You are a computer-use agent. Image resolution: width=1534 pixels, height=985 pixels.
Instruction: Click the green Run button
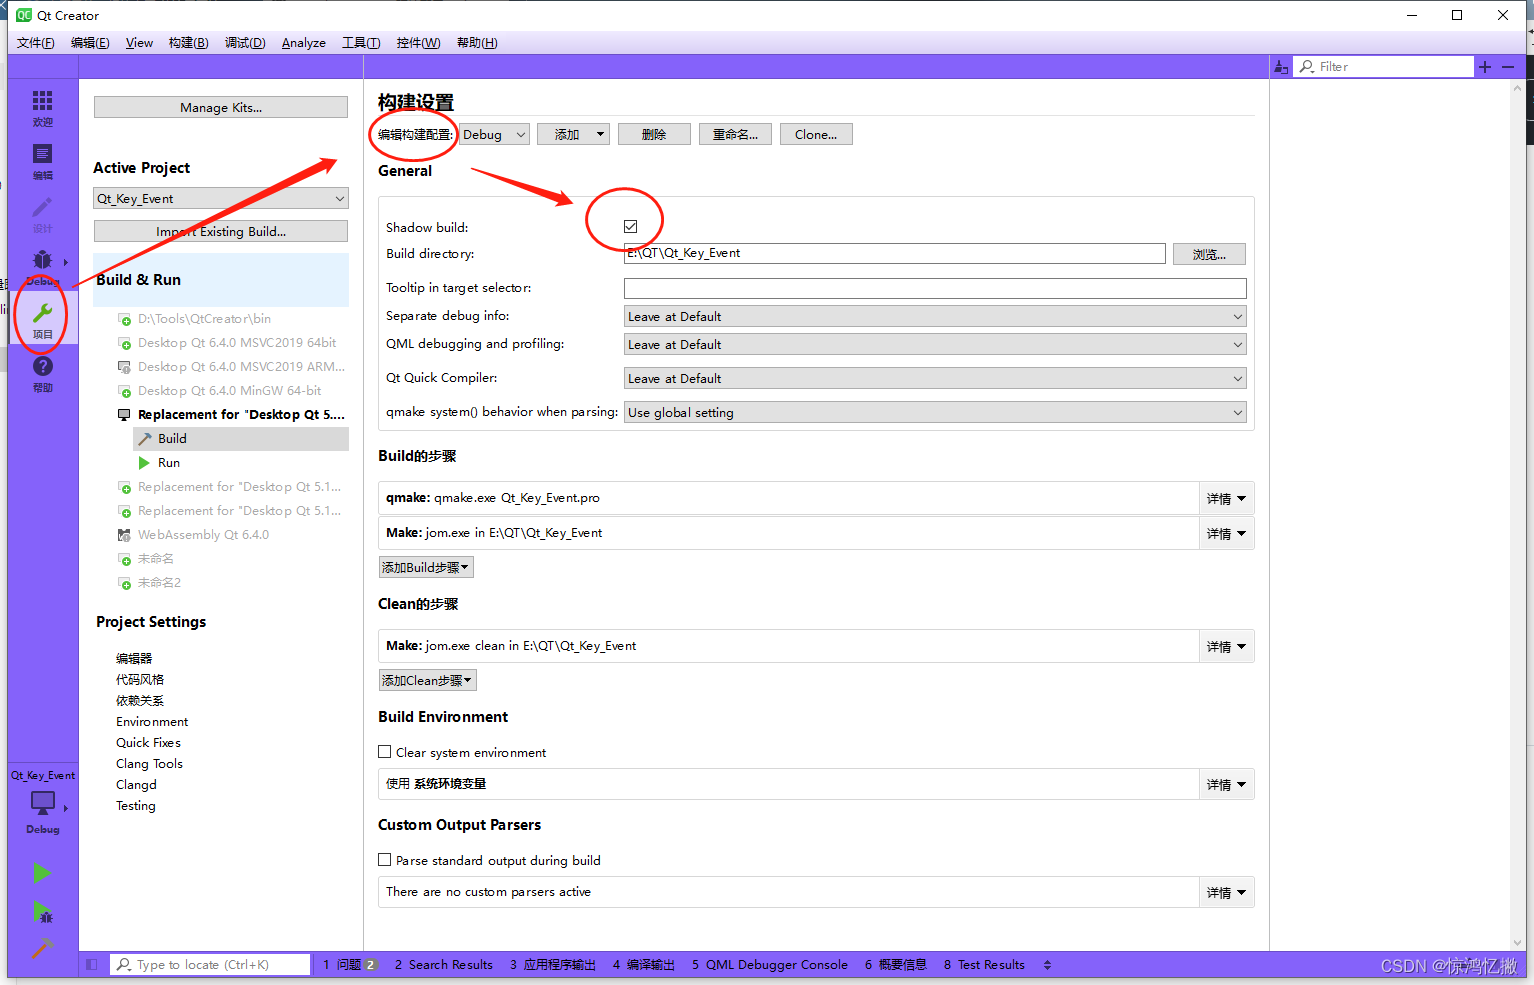point(42,873)
